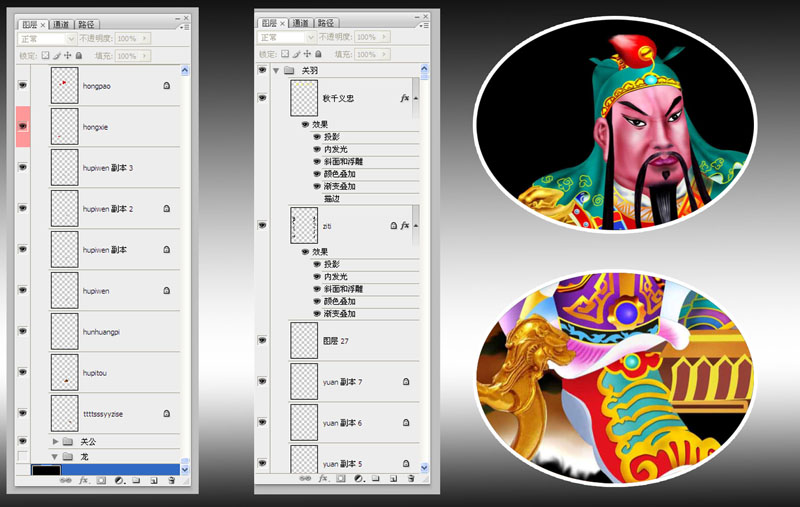
Task: Select the hupiwen 副本 2 layer name
Action: point(108,209)
